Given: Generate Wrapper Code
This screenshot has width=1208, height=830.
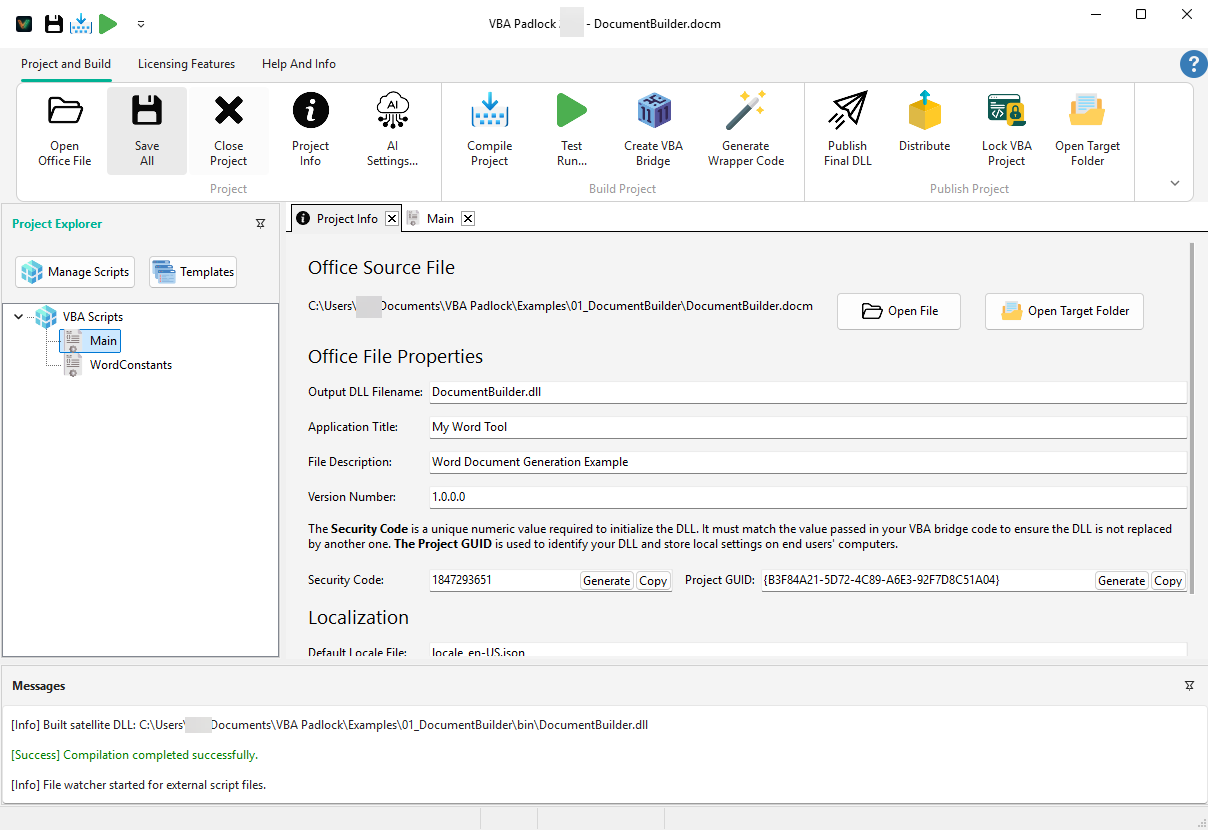Looking at the screenshot, I should 745,128.
